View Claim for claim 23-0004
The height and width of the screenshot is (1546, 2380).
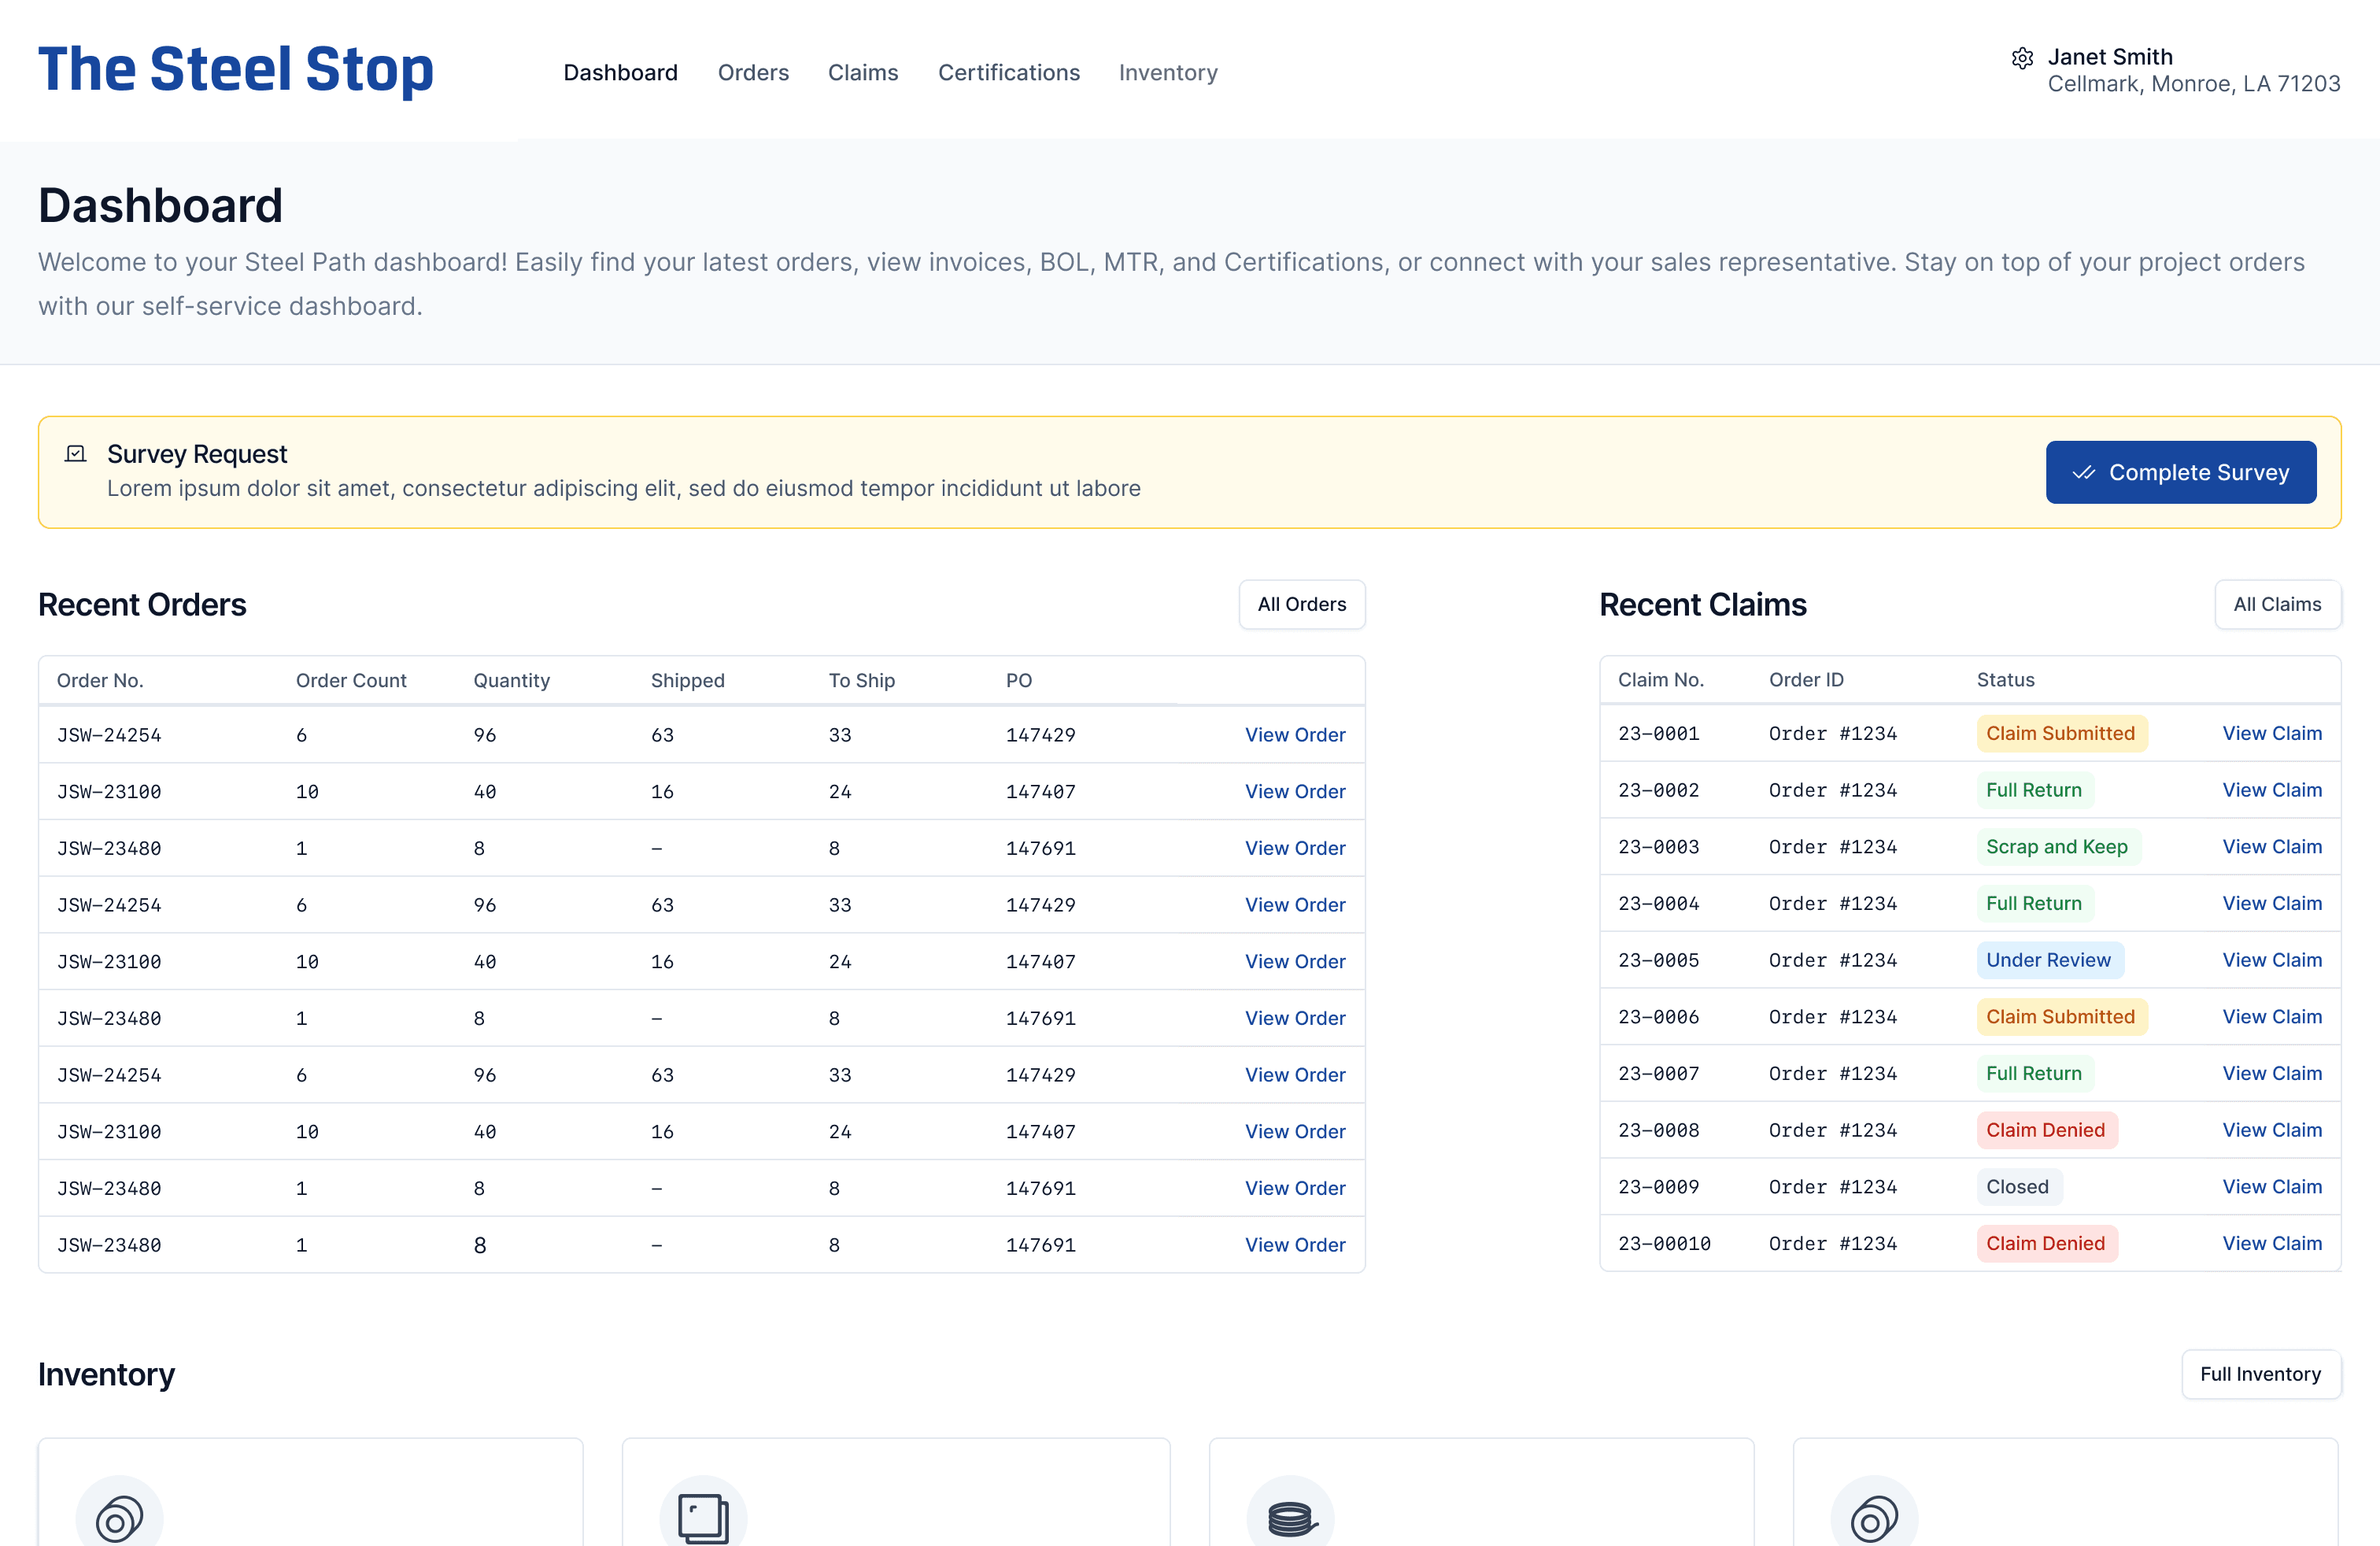click(x=2272, y=903)
